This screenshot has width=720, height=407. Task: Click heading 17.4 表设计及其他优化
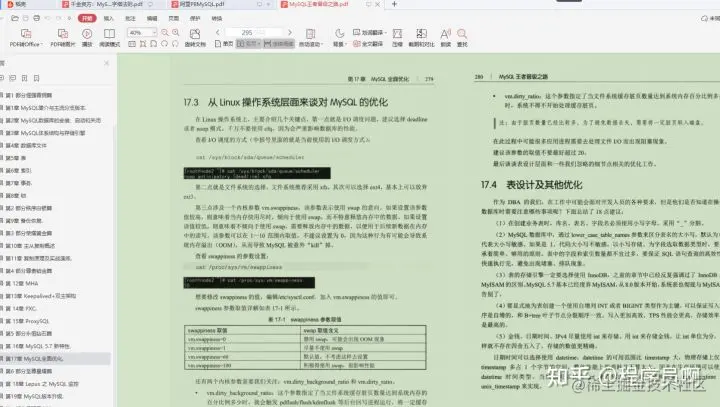[531, 185]
